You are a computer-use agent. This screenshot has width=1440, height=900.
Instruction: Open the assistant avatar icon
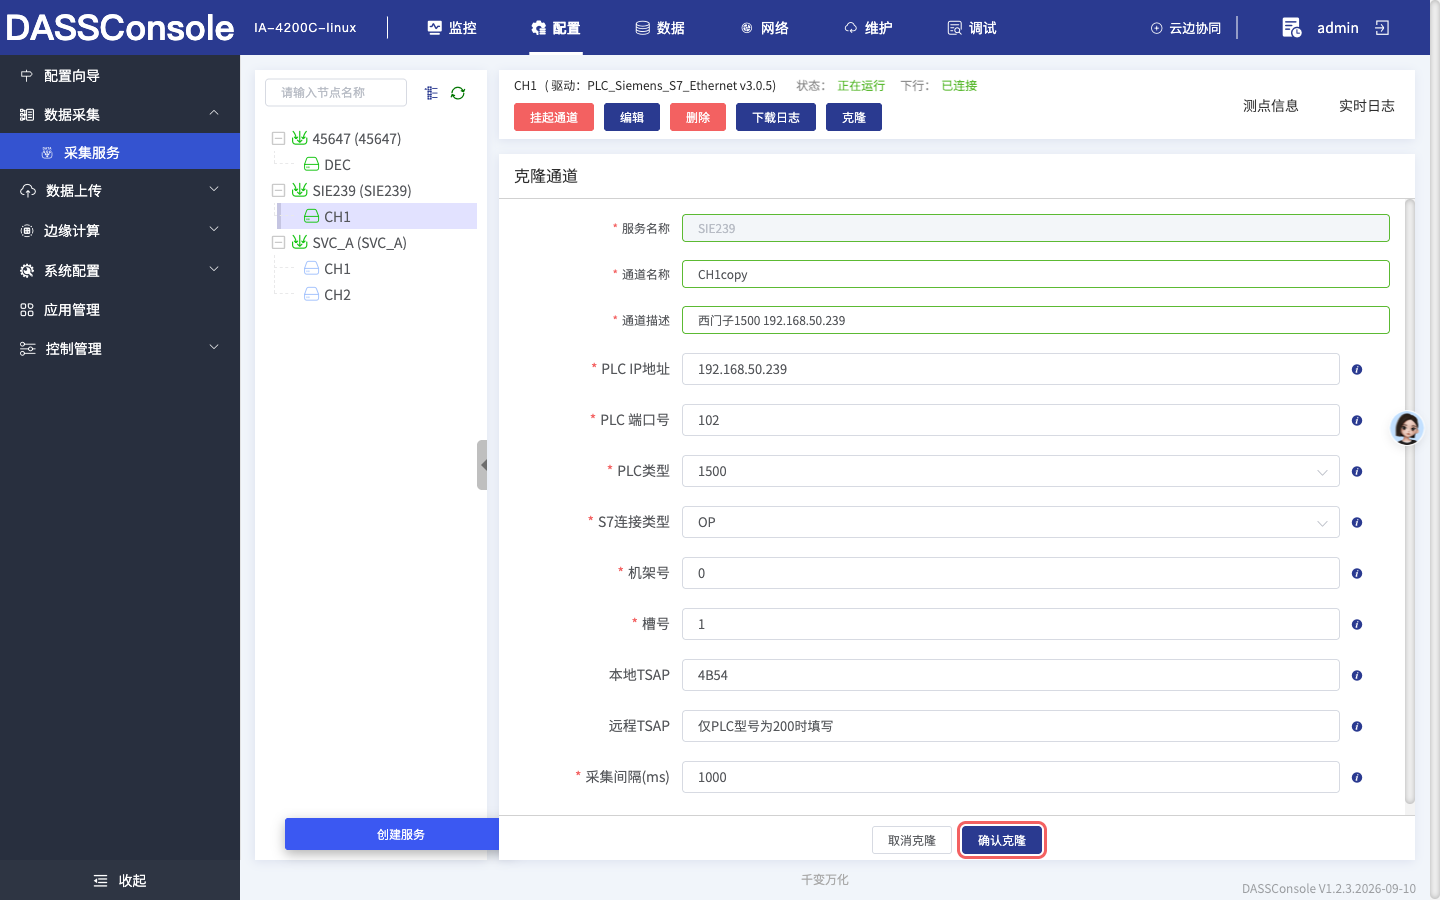pyautogui.click(x=1407, y=428)
